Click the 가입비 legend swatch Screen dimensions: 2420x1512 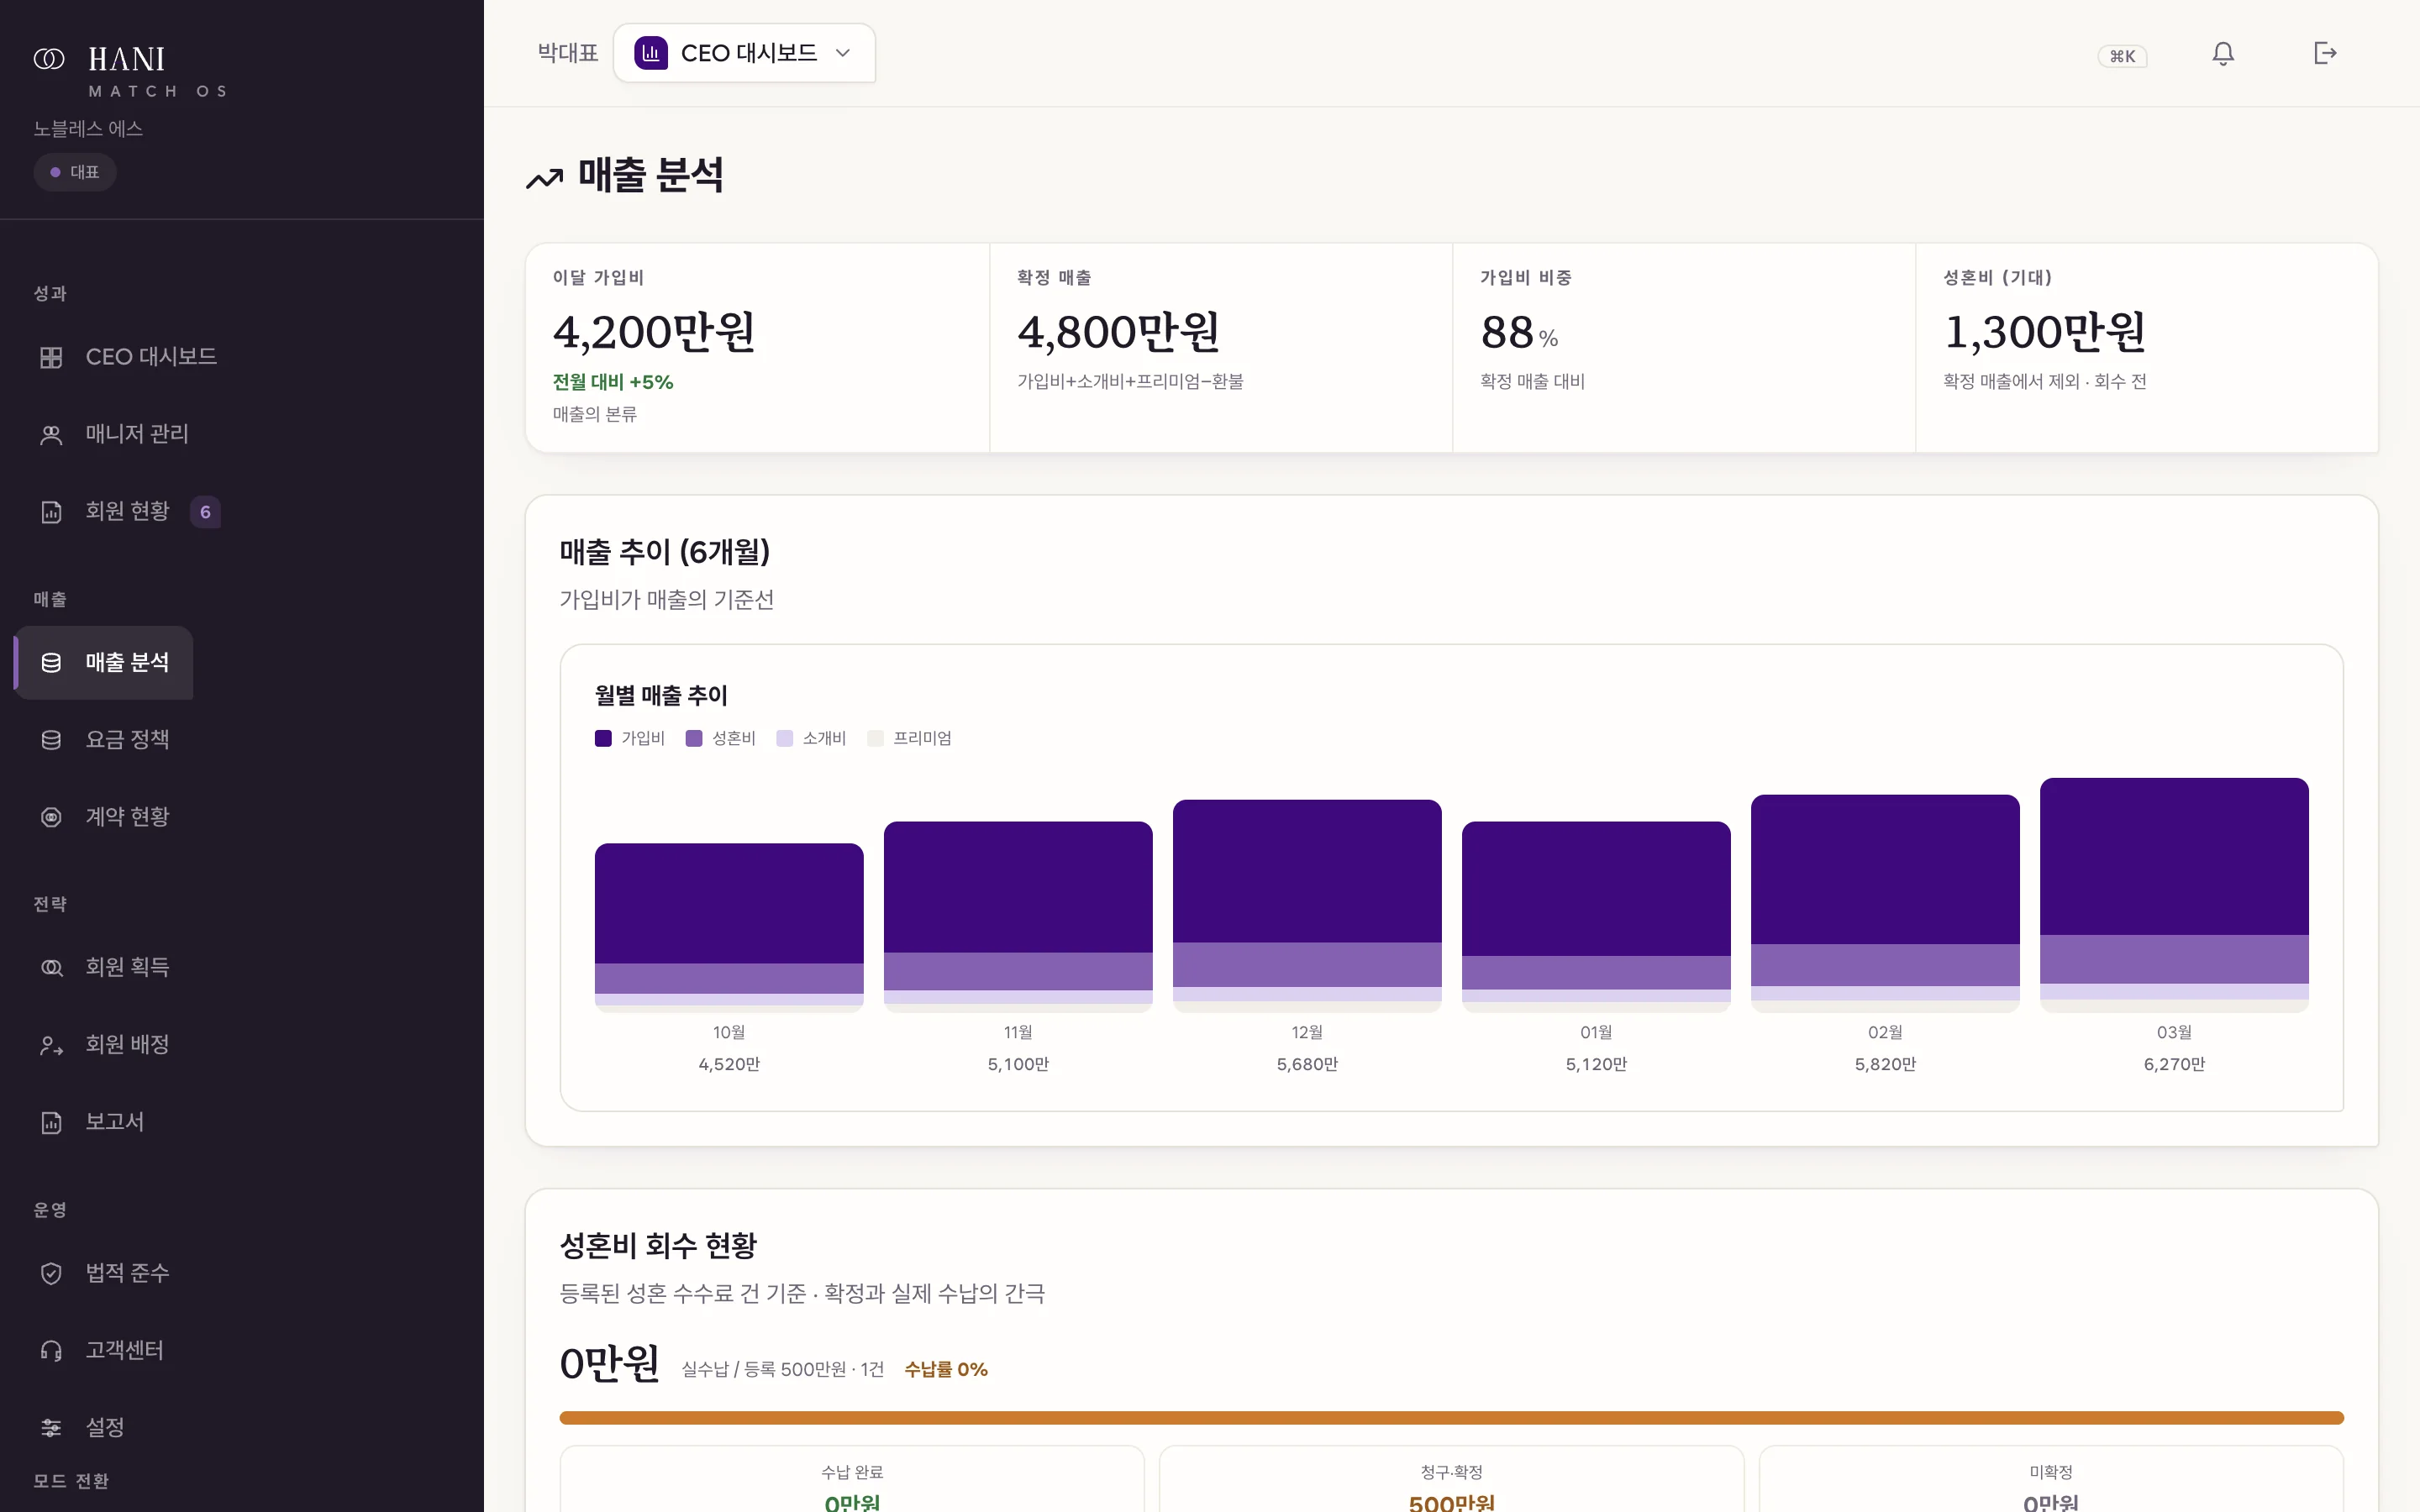tap(603, 738)
